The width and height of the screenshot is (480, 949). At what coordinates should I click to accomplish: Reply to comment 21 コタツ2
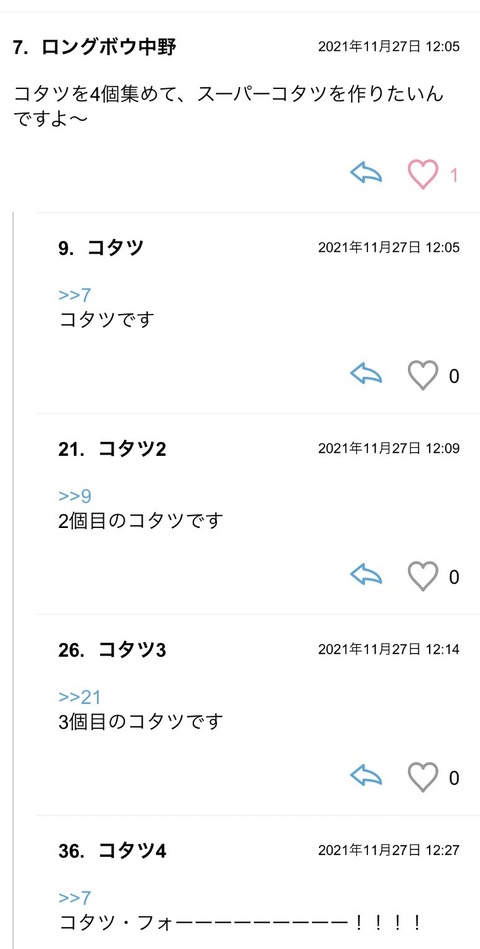(x=366, y=576)
